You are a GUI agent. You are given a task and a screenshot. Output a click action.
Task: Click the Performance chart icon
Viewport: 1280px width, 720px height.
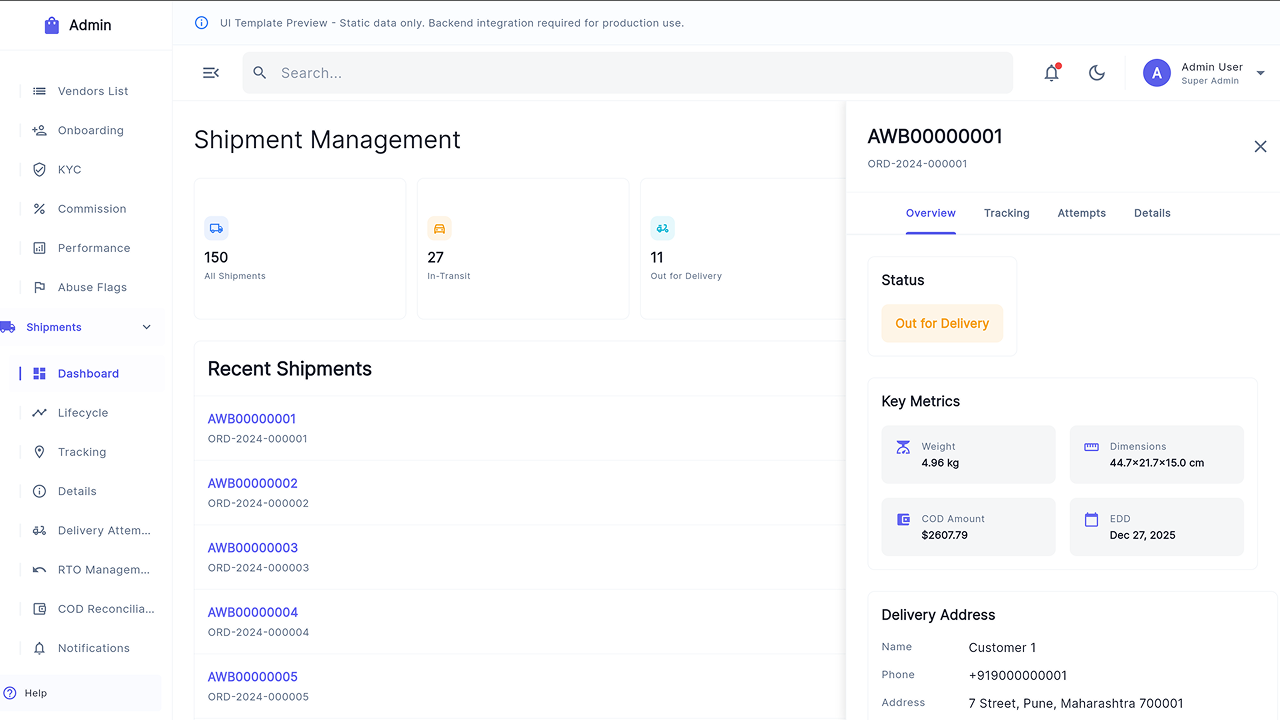(x=39, y=248)
